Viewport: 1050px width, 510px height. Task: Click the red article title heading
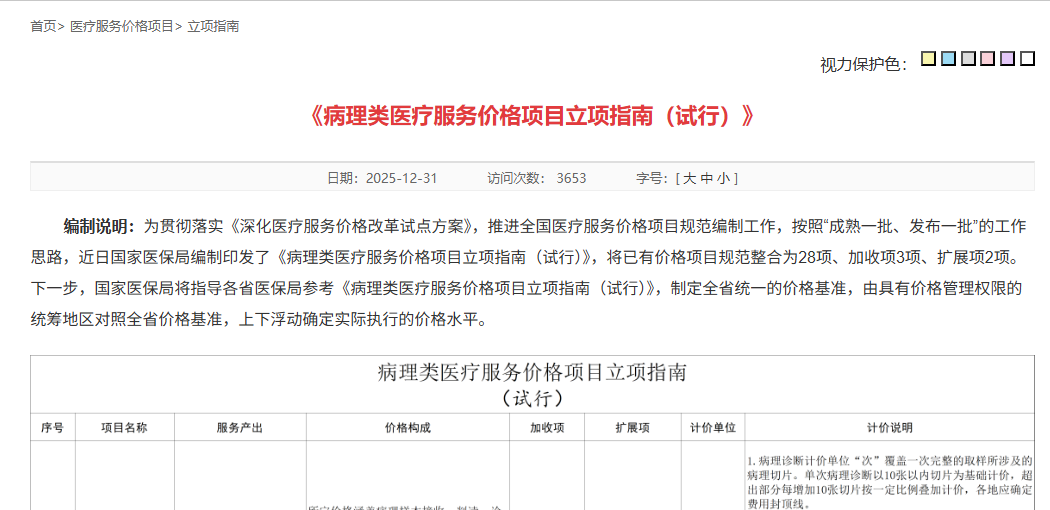click(x=532, y=116)
